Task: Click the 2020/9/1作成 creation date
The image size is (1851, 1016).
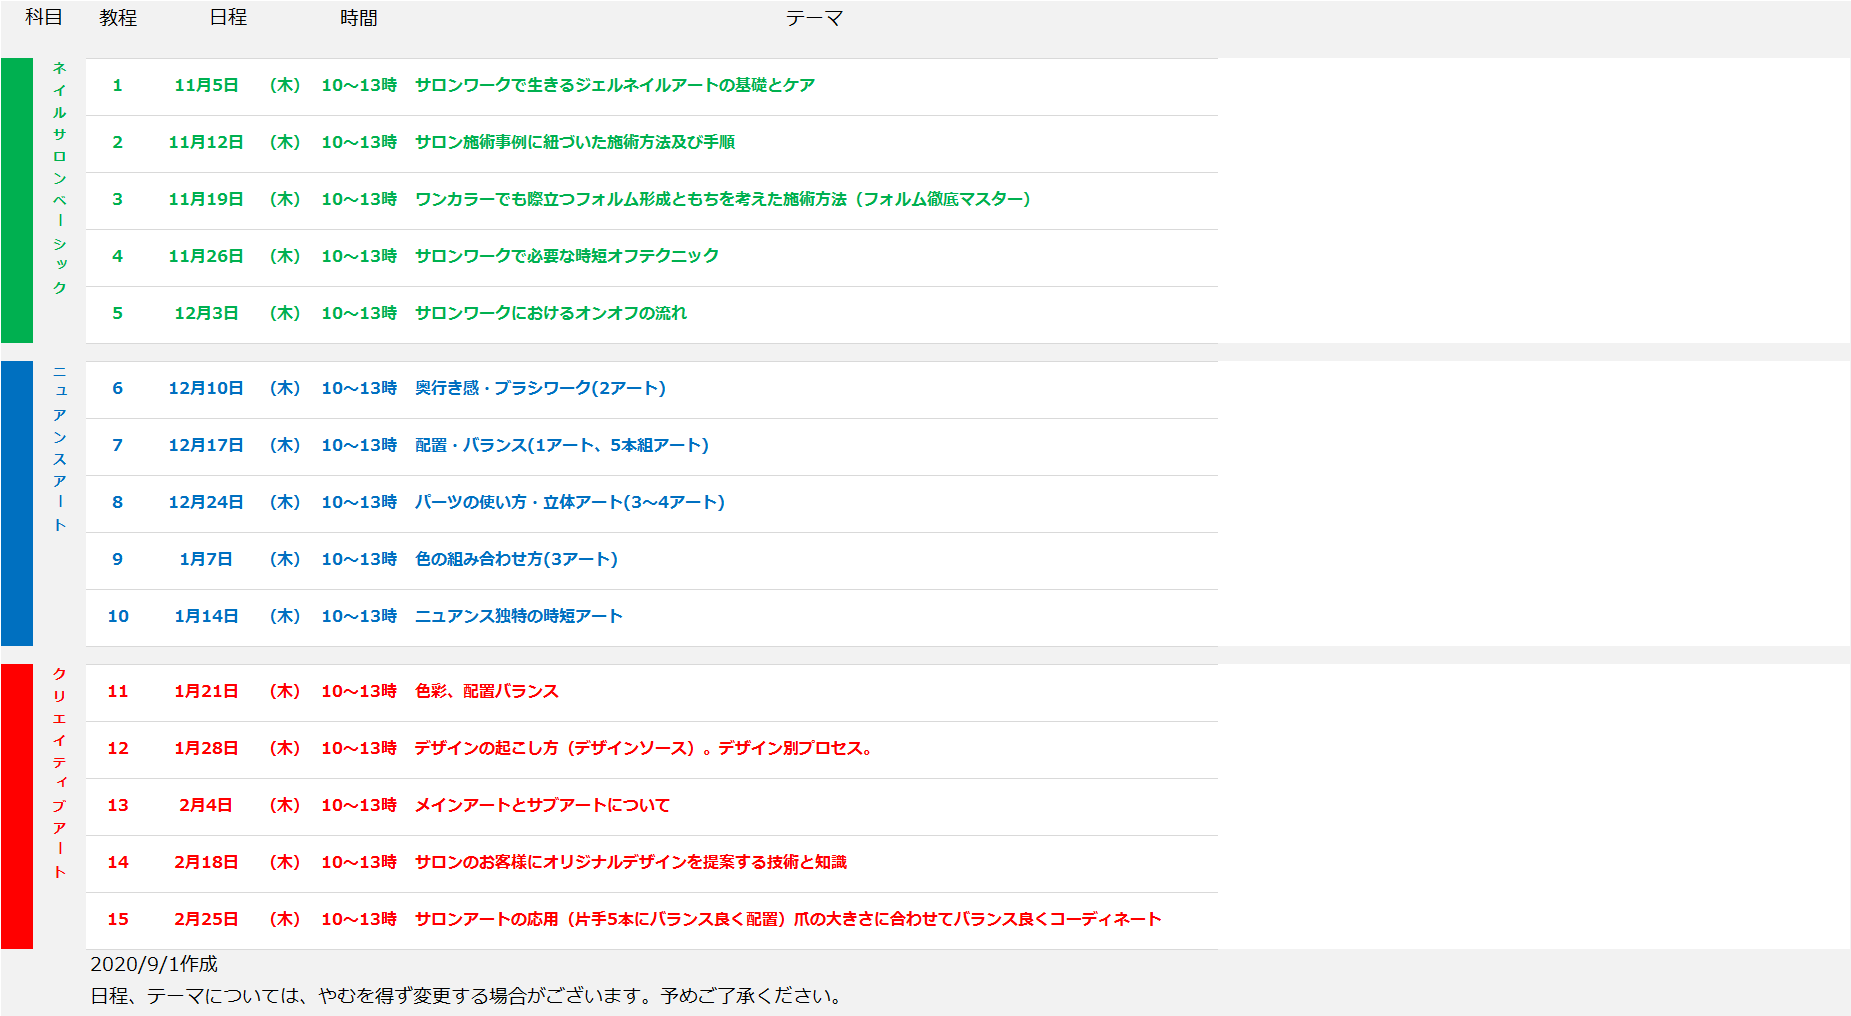Action: tap(154, 964)
